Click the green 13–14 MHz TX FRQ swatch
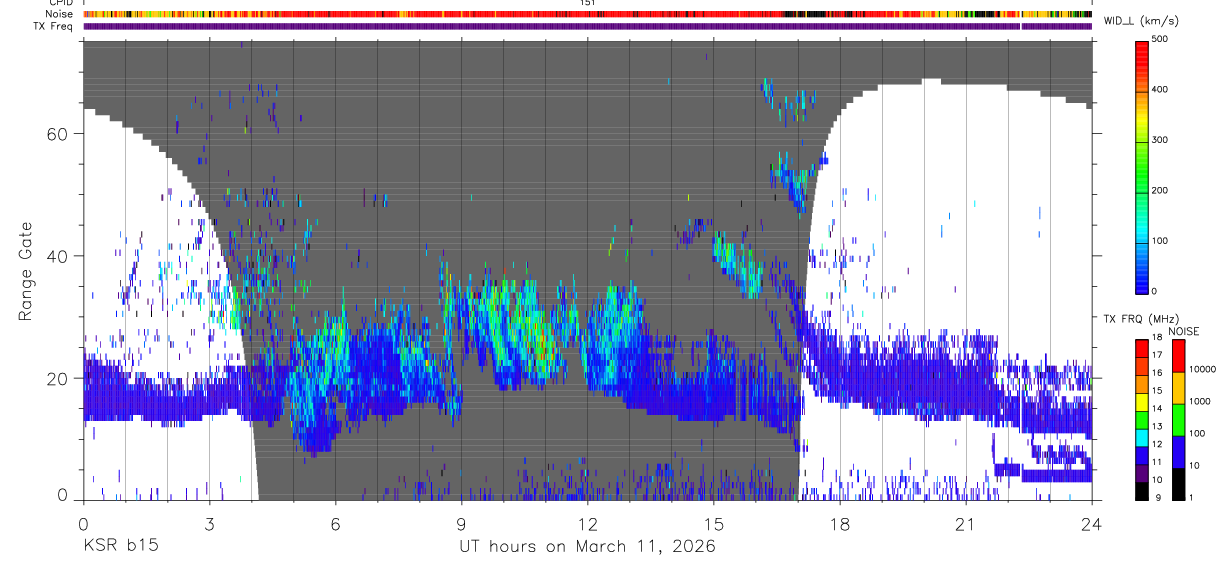This screenshot has width=1228, height=567. (x=1142, y=420)
